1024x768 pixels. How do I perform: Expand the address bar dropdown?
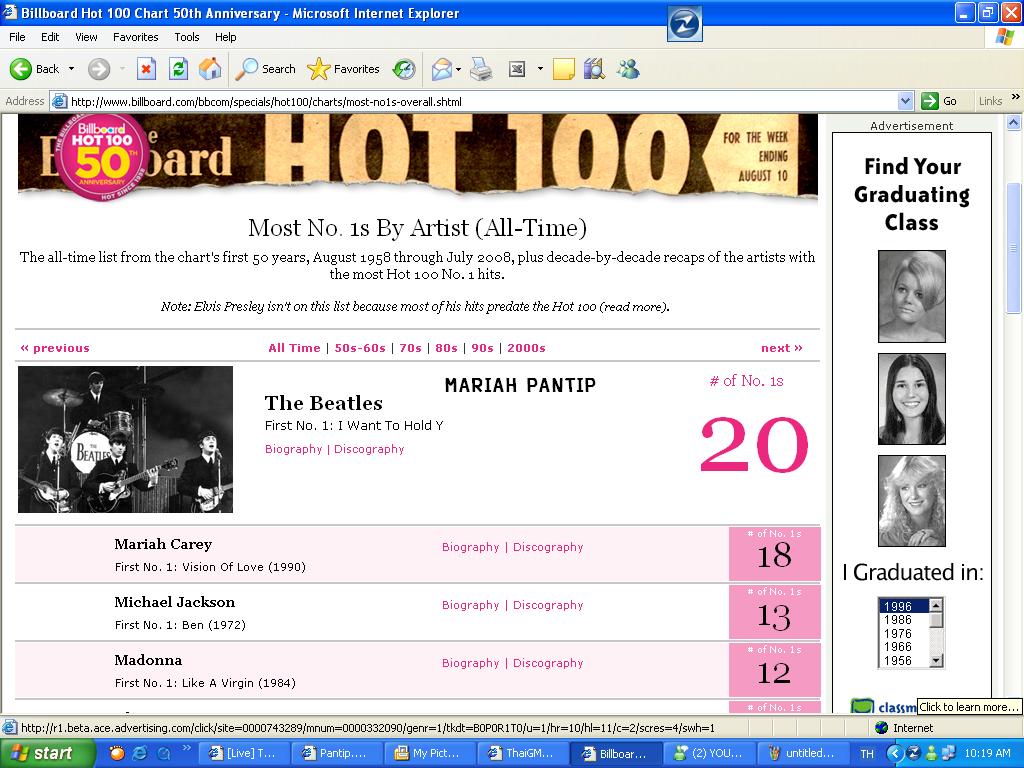[905, 101]
